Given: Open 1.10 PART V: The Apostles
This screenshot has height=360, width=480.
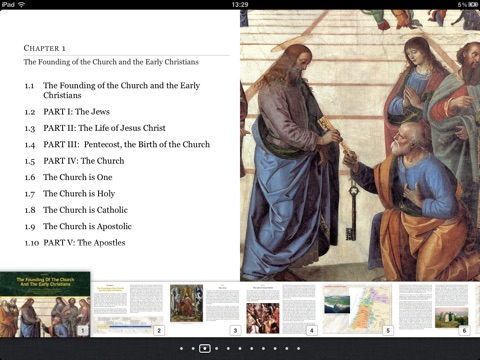Looking at the screenshot, I should coord(75,243).
